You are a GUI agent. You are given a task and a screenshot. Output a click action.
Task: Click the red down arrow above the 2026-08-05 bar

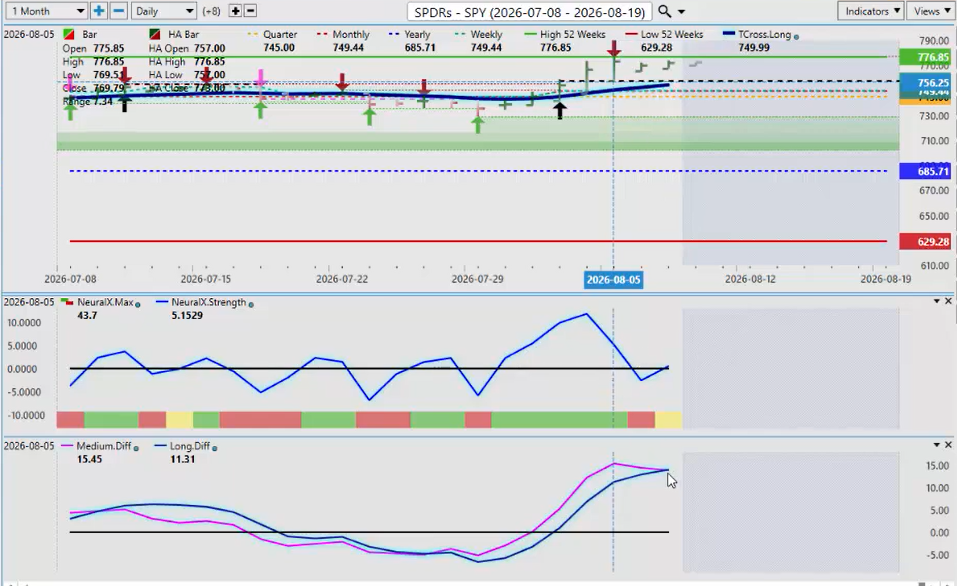613,49
